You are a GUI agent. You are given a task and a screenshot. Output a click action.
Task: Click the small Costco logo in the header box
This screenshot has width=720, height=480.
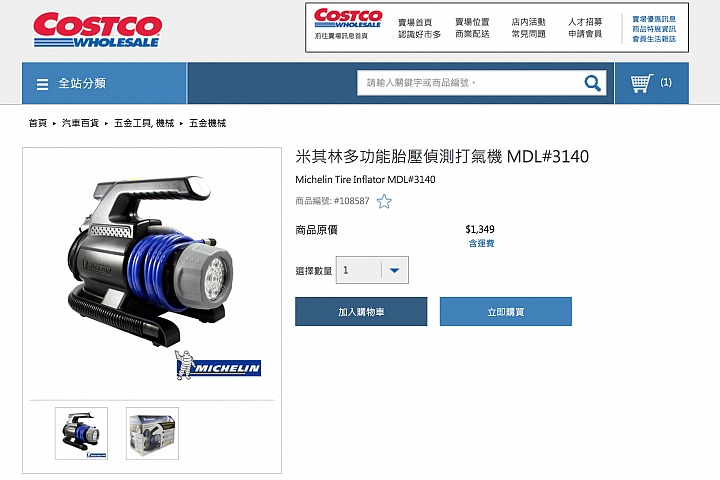click(348, 18)
